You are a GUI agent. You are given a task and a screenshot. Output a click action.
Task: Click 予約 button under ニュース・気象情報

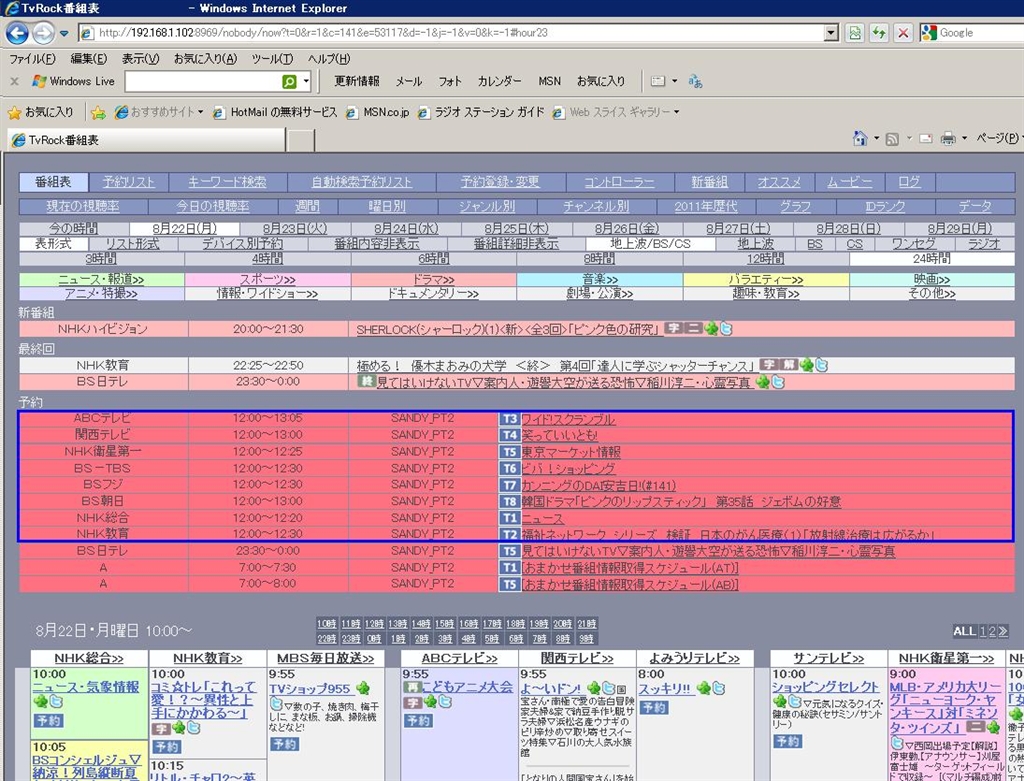click(48, 720)
